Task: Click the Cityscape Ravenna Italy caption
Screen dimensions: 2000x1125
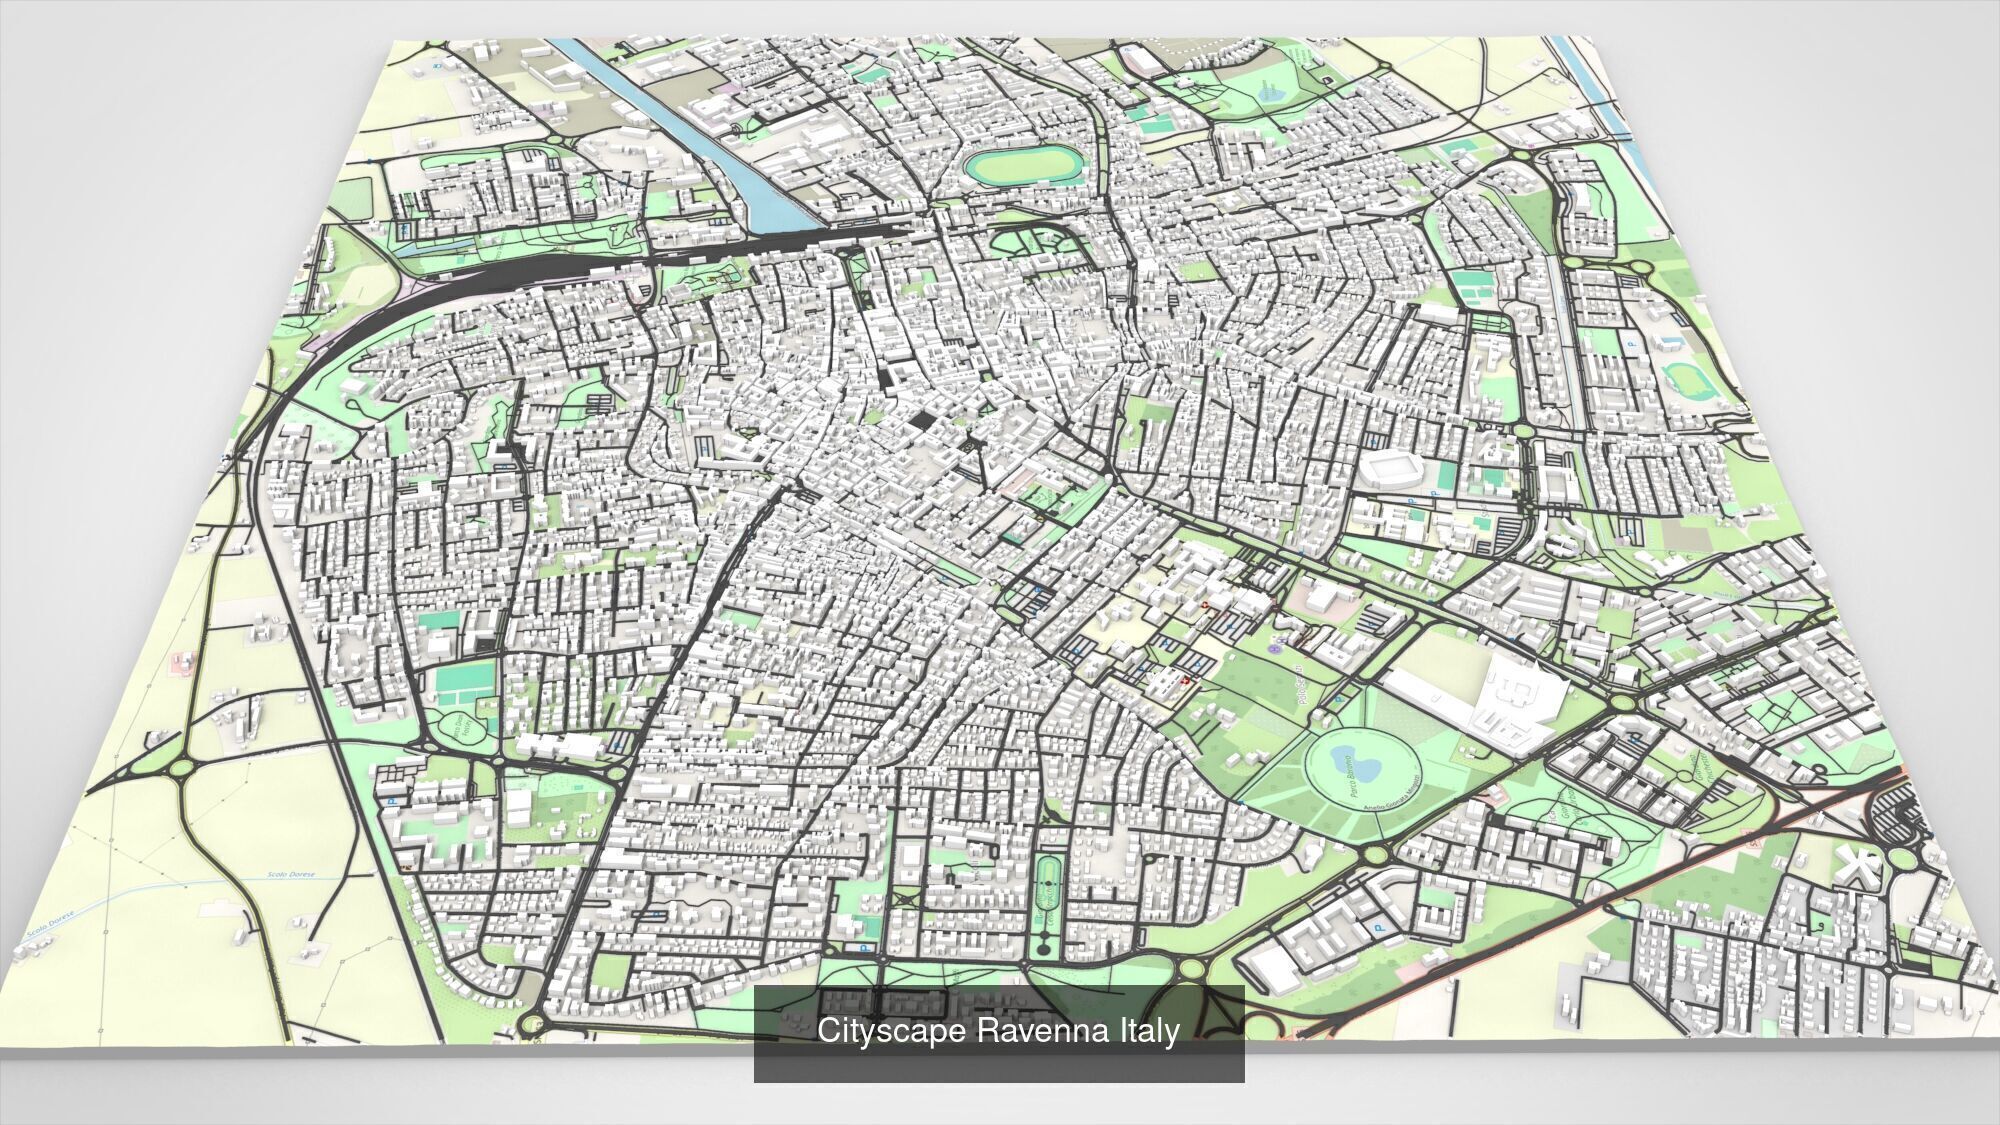Action: tap(998, 1031)
